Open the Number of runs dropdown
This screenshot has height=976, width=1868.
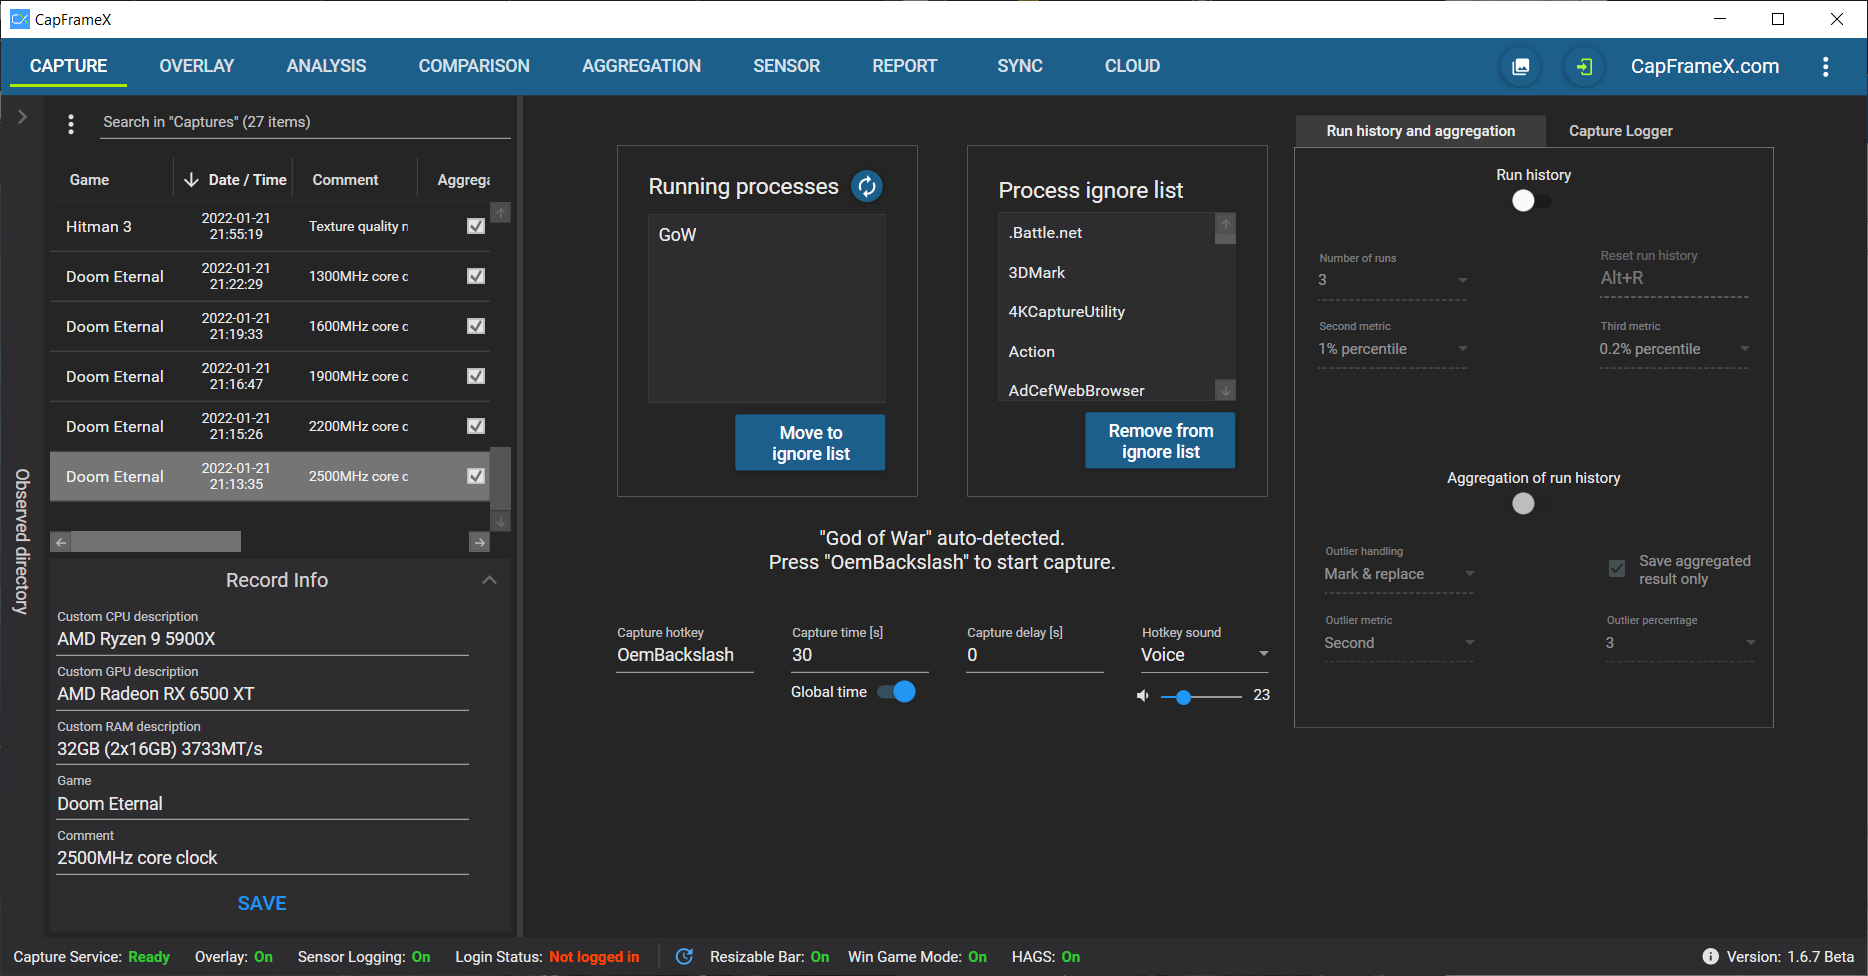click(1393, 280)
